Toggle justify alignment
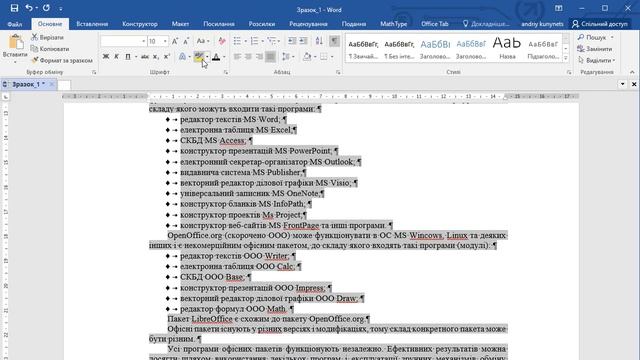This screenshot has width=640, height=360. (270, 57)
